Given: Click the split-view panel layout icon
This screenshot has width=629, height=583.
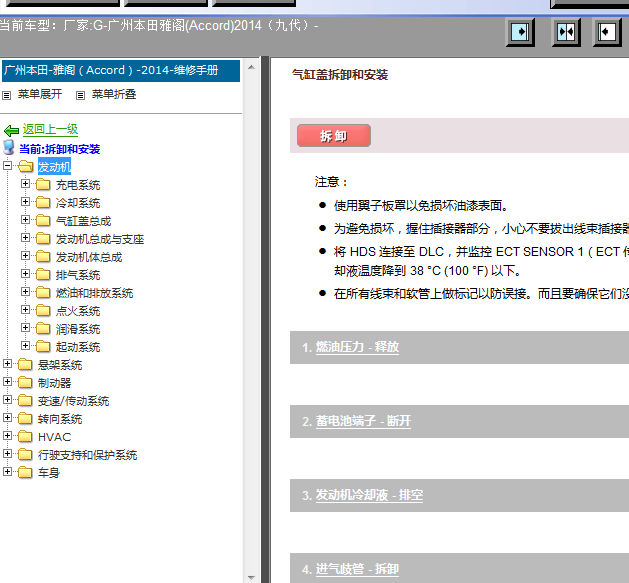Looking at the screenshot, I should [566, 32].
